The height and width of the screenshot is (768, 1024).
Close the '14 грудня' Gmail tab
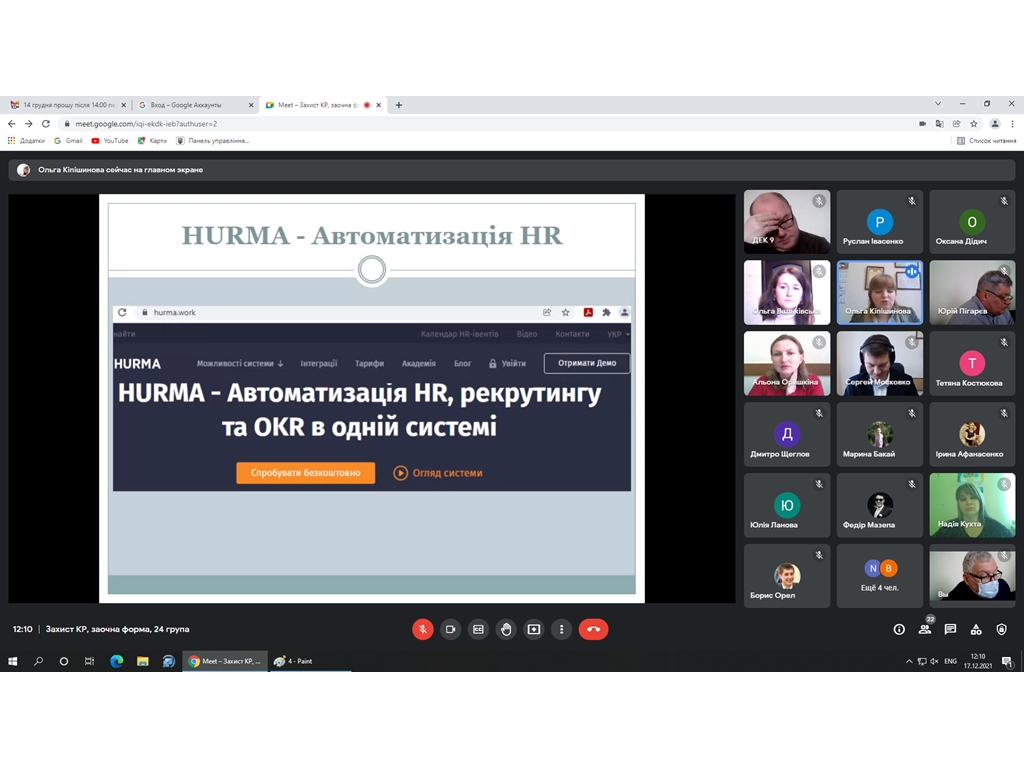tap(123, 104)
